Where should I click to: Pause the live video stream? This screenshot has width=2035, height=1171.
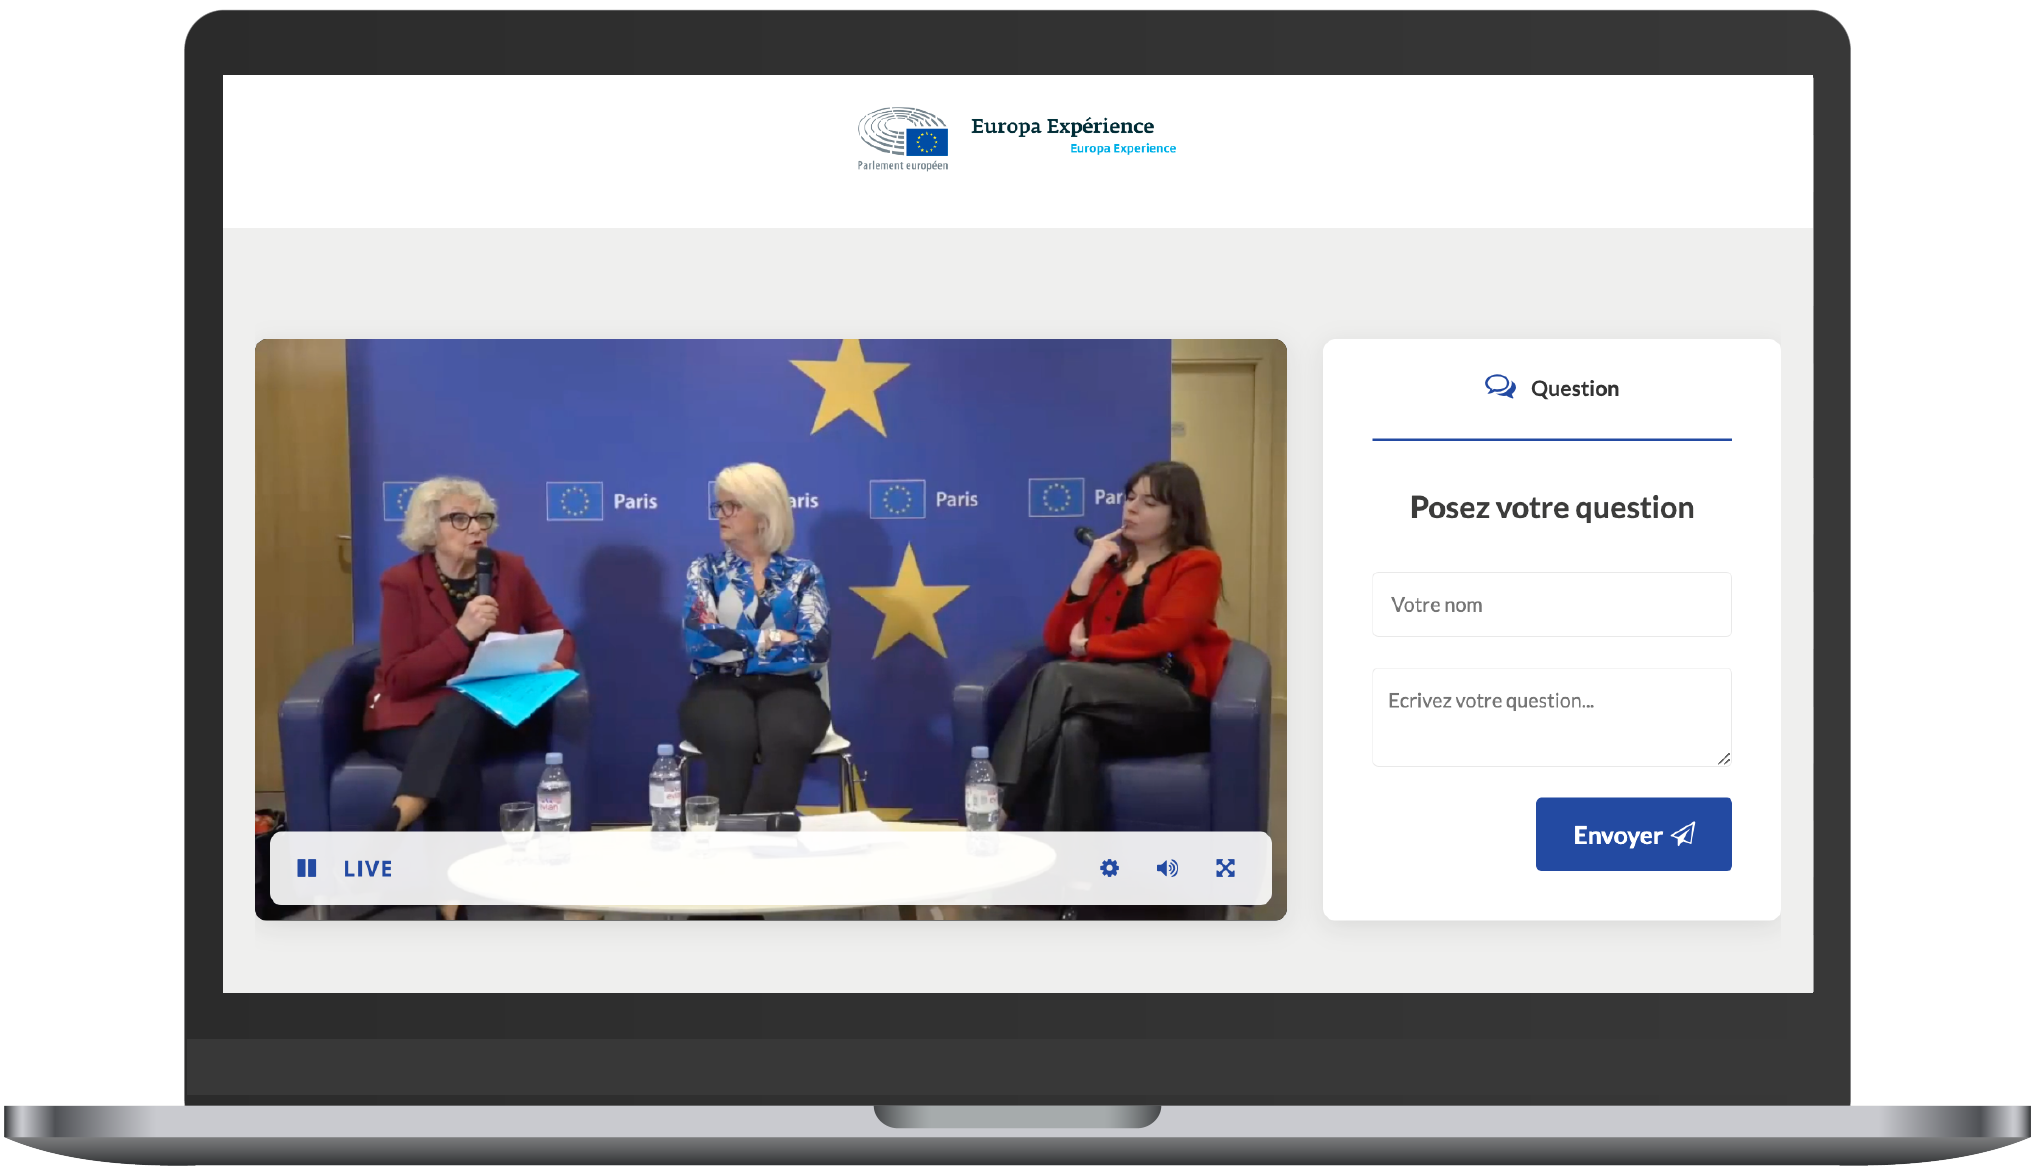tap(306, 868)
